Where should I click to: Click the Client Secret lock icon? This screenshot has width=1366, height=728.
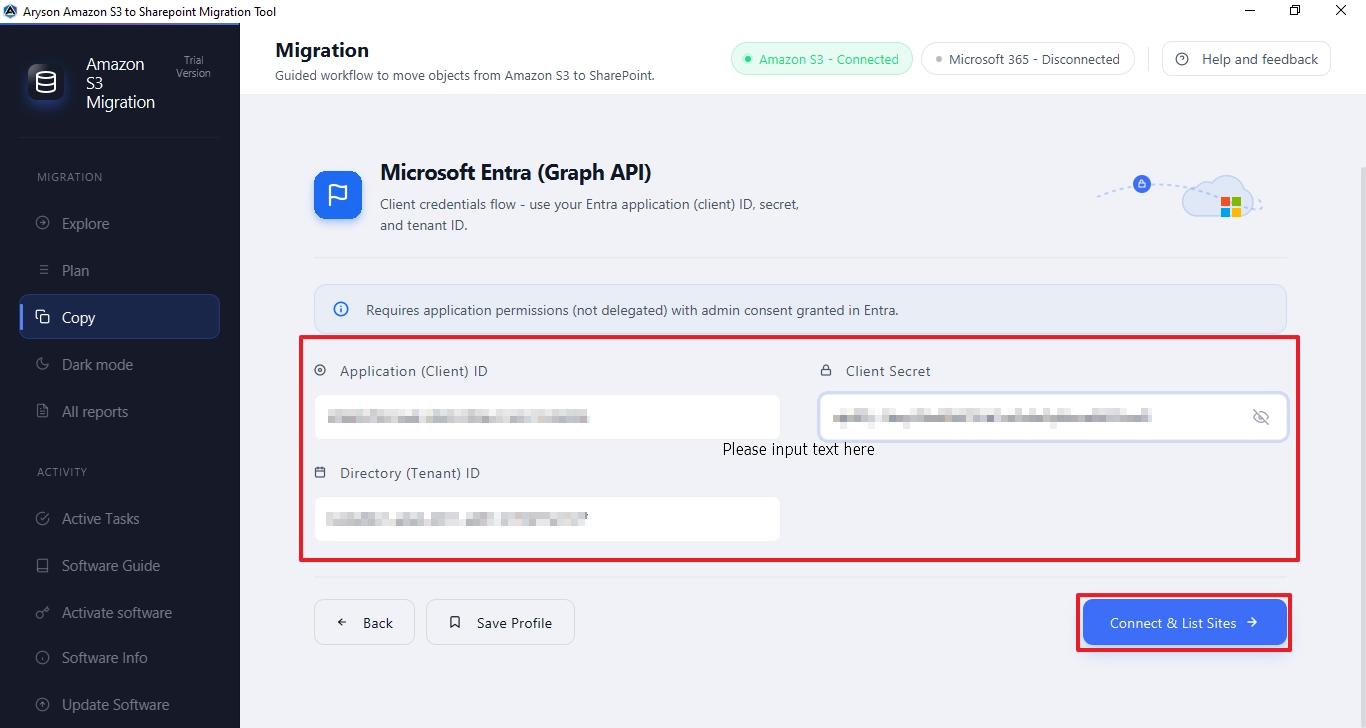click(x=826, y=370)
